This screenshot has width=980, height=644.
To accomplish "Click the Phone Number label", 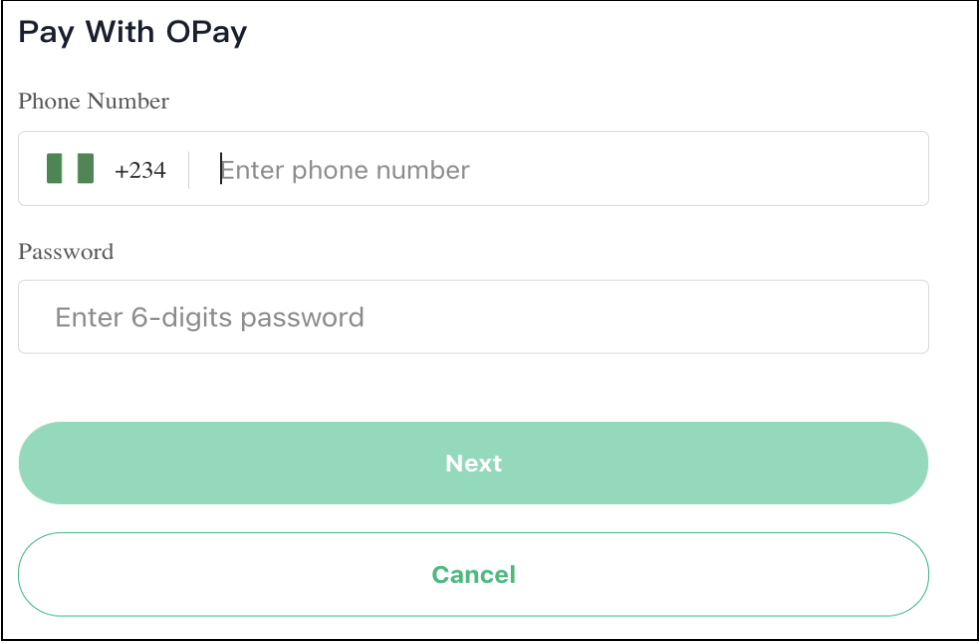I will pyautogui.click(x=93, y=101).
